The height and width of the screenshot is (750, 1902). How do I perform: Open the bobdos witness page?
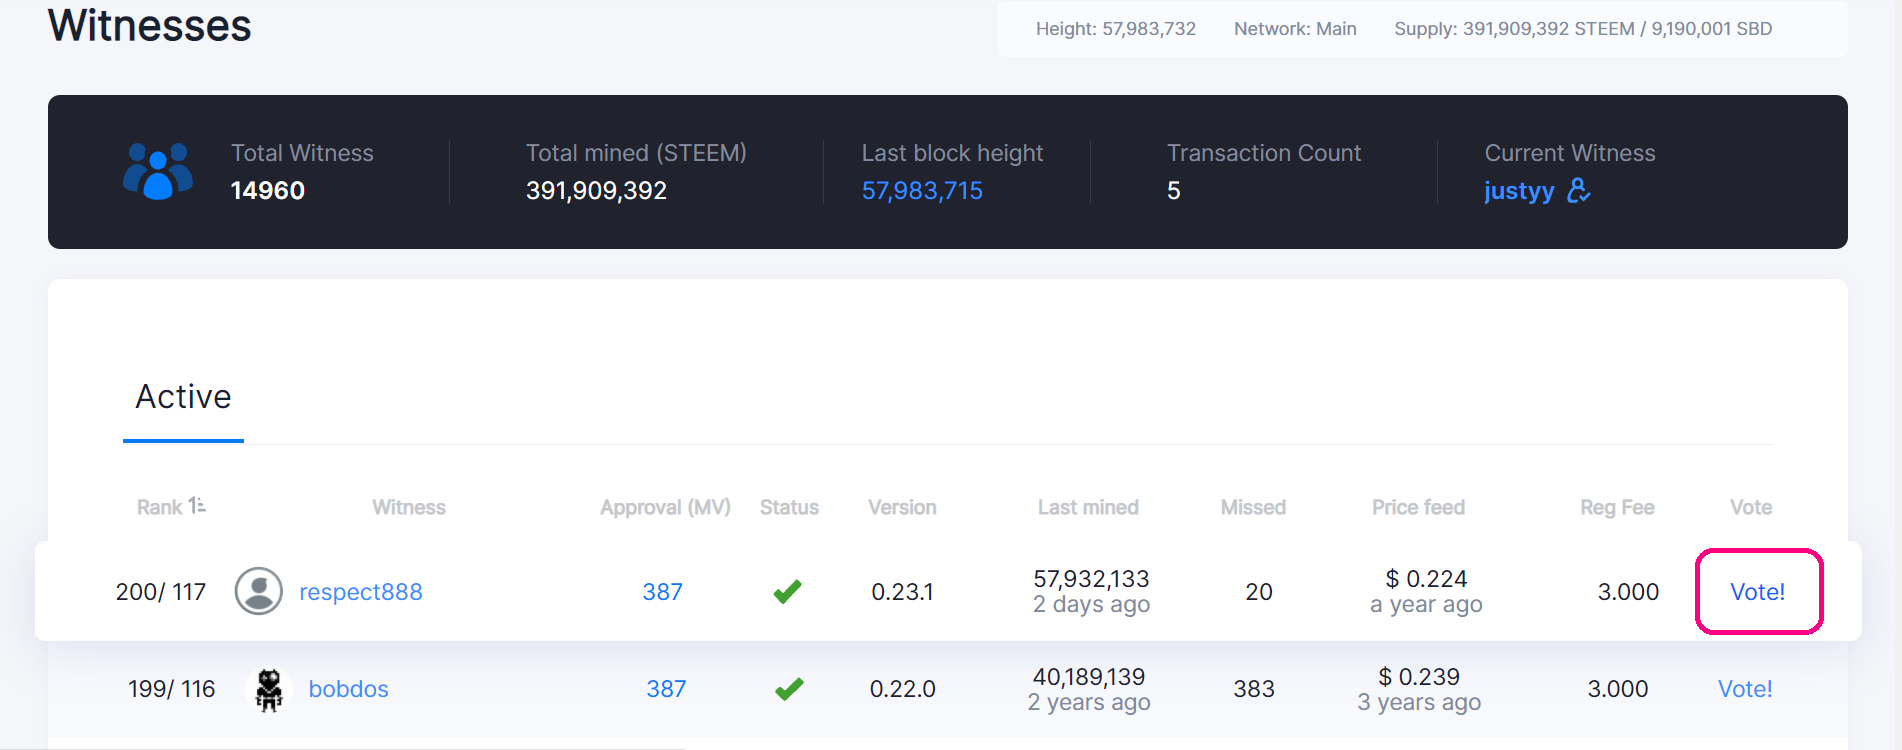[348, 689]
